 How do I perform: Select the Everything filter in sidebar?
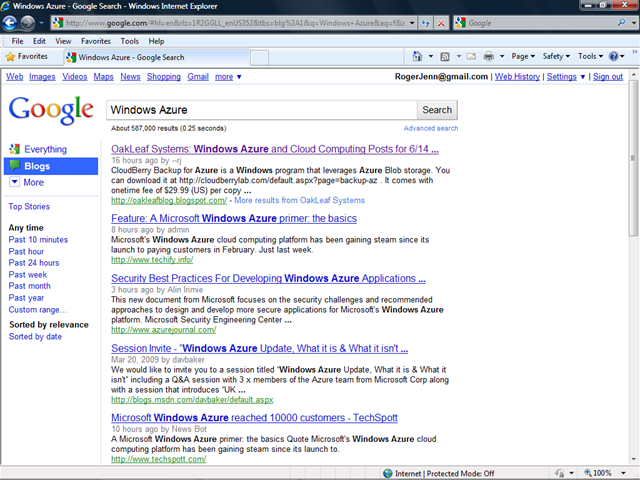click(45, 149)
